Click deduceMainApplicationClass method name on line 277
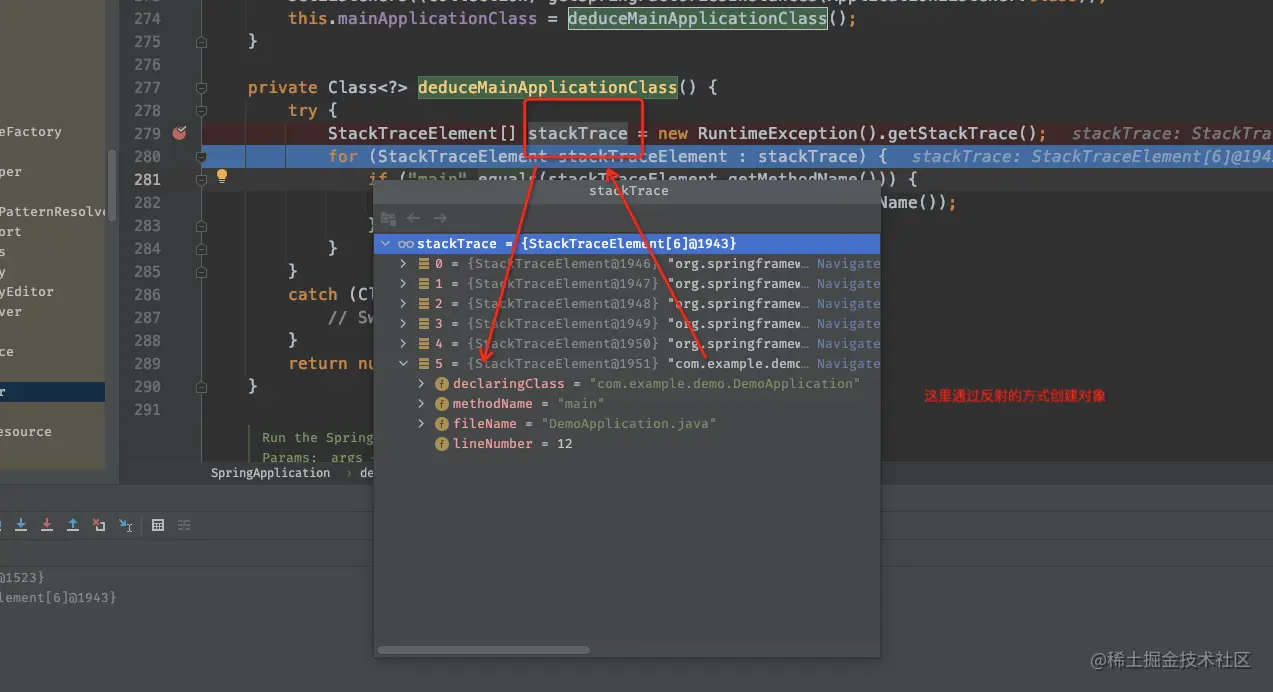1273x692 pixels. point(547,88)
